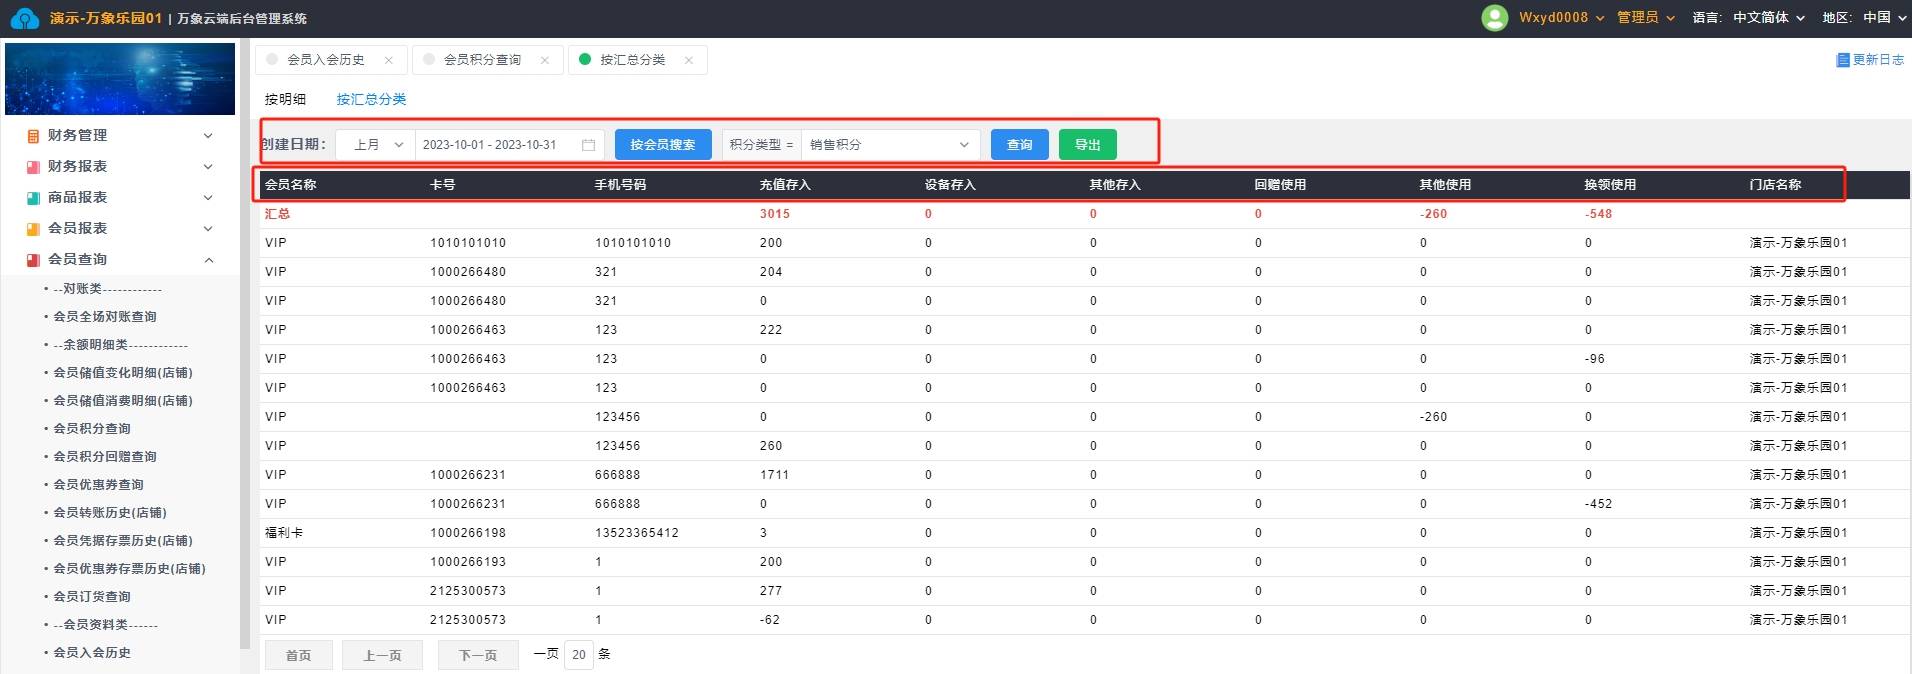Open the 销售积分 points type dropdown

click(891, 145)
